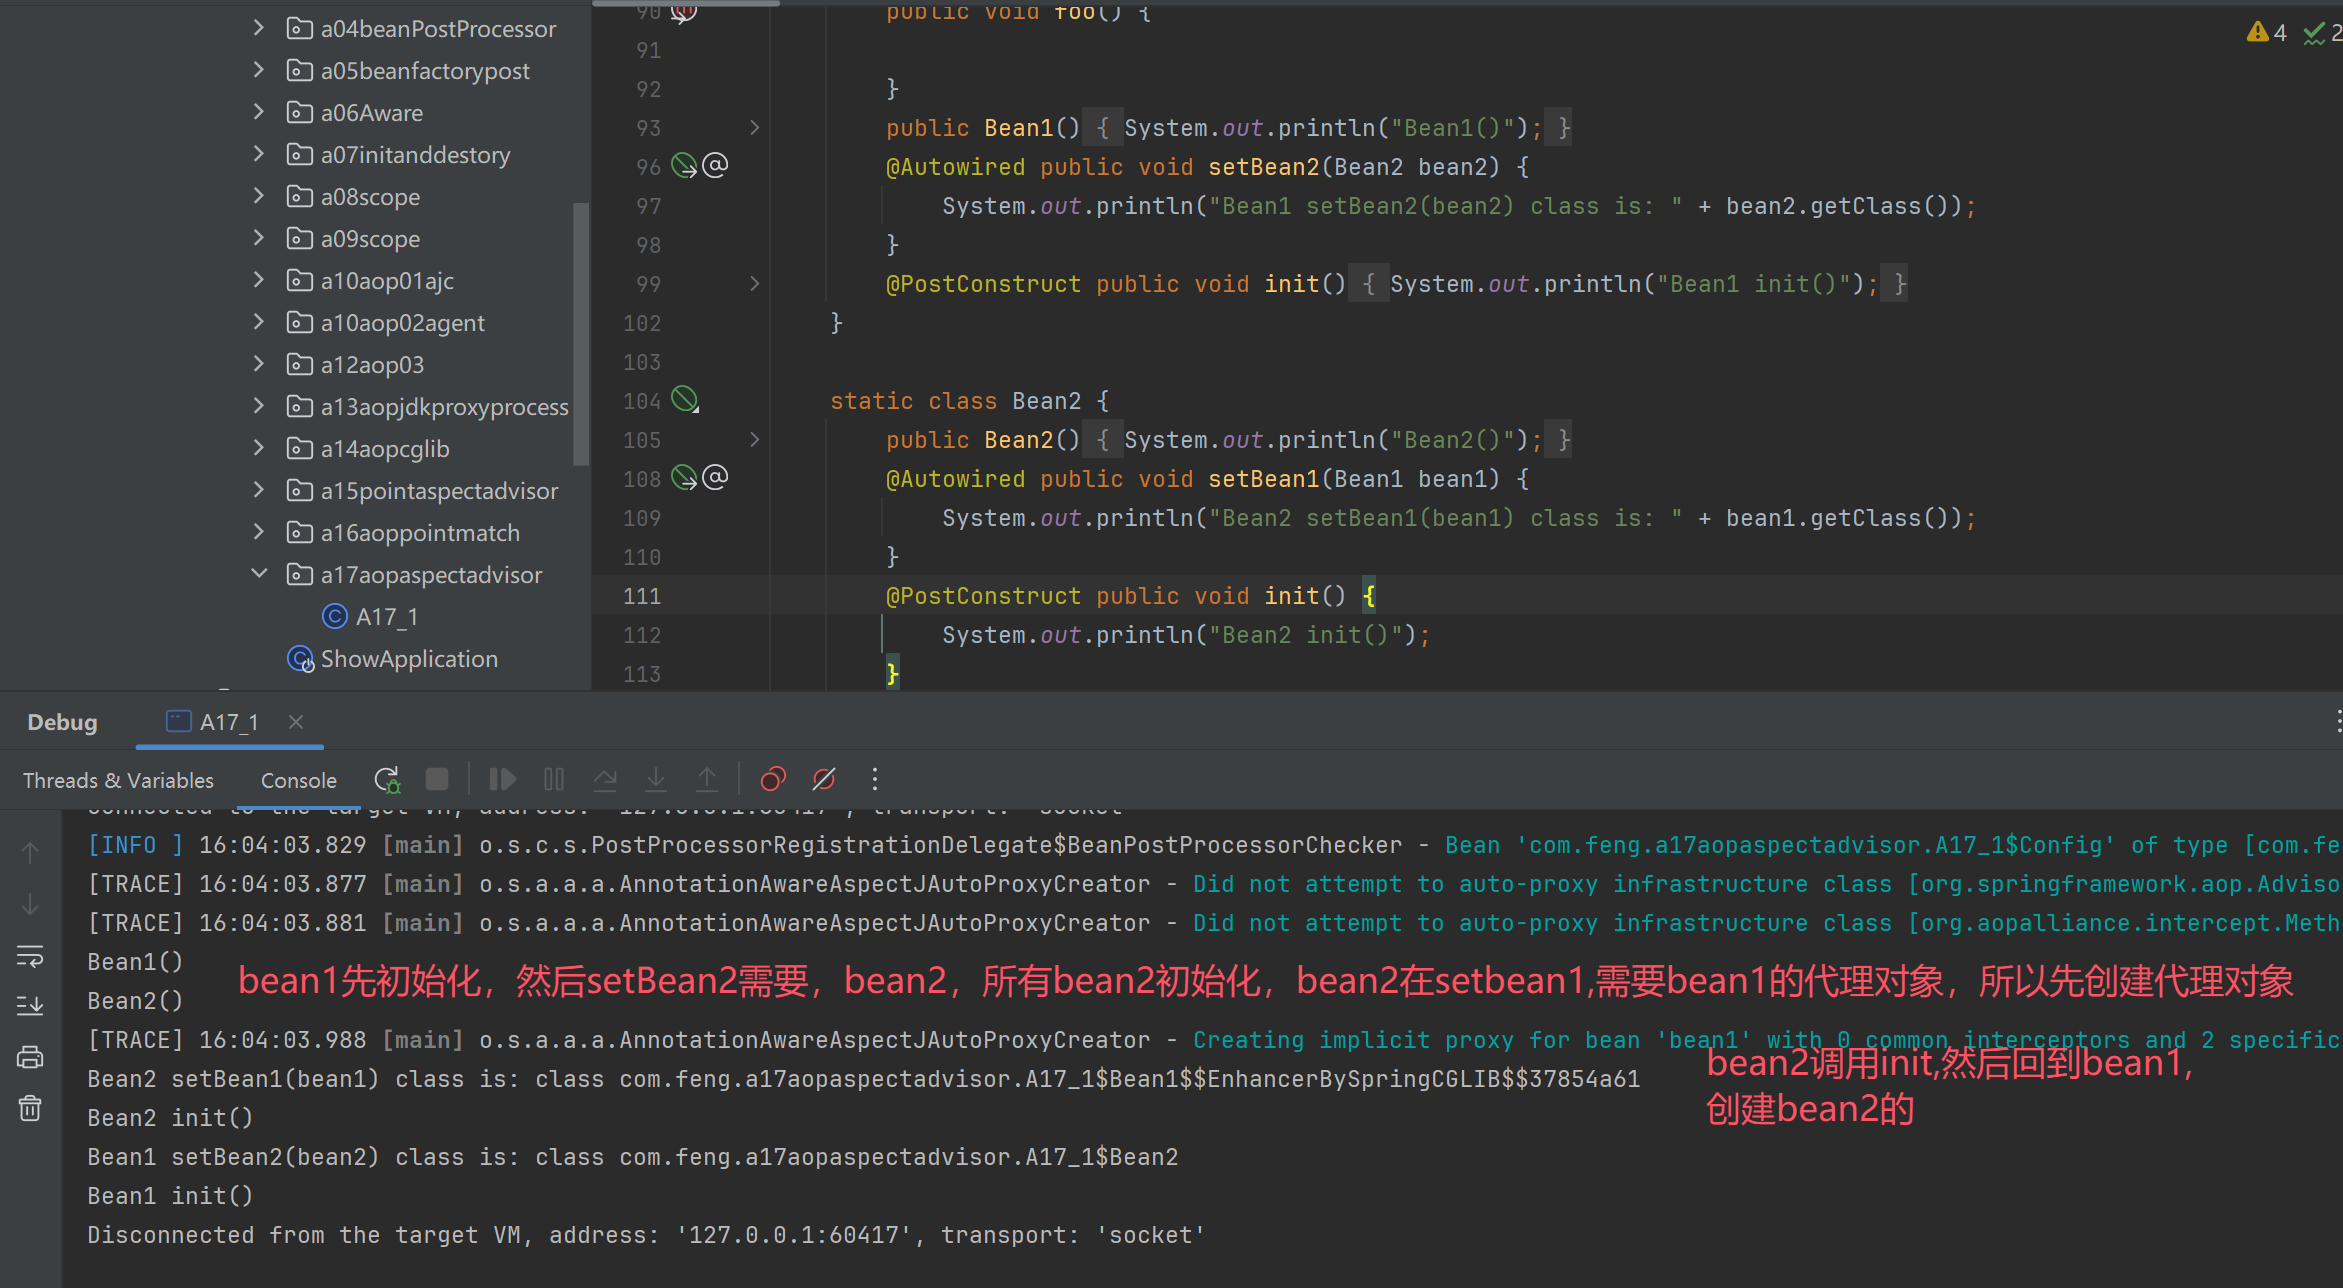
Task: Stop the debug process
Action: coord(437,779)
